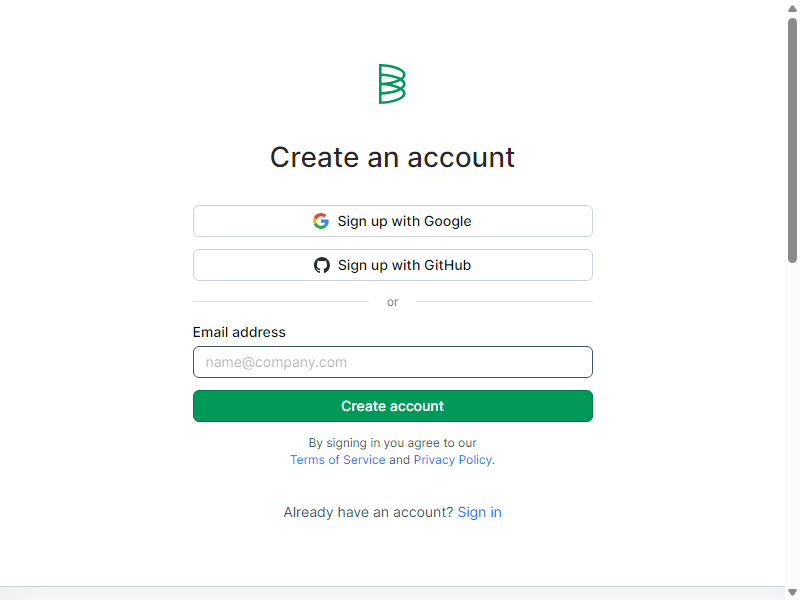Choose Sign up with GitHub
Screen dimensions: 800x600
click(392, 265)
